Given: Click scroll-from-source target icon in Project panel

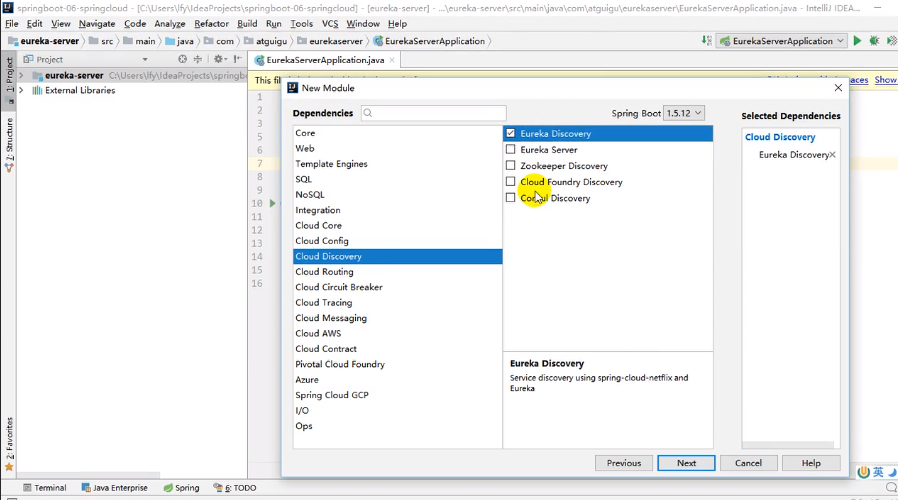Looking at the screenshot, I should click(x=182, y=59).
